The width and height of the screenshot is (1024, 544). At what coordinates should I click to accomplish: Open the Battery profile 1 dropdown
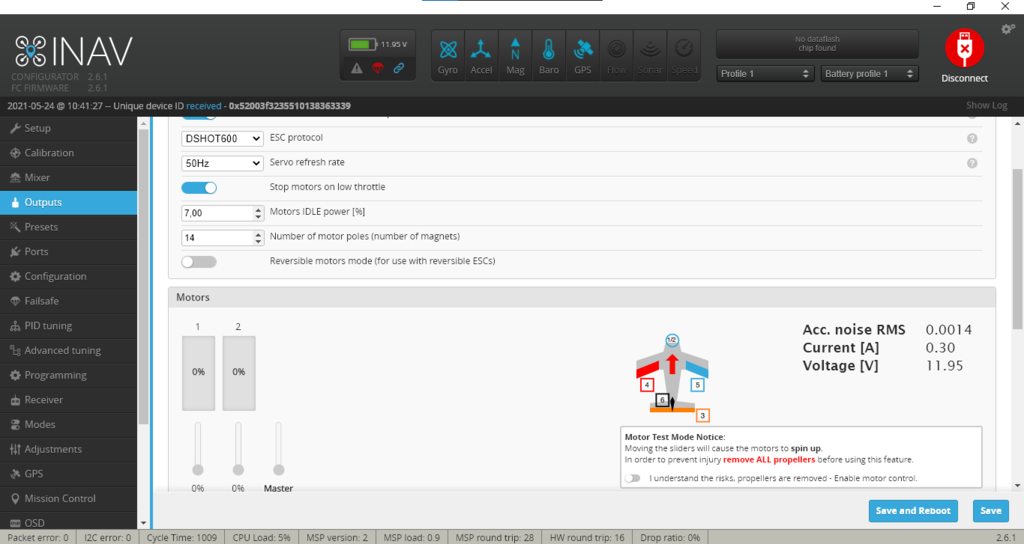pos(868,74)
